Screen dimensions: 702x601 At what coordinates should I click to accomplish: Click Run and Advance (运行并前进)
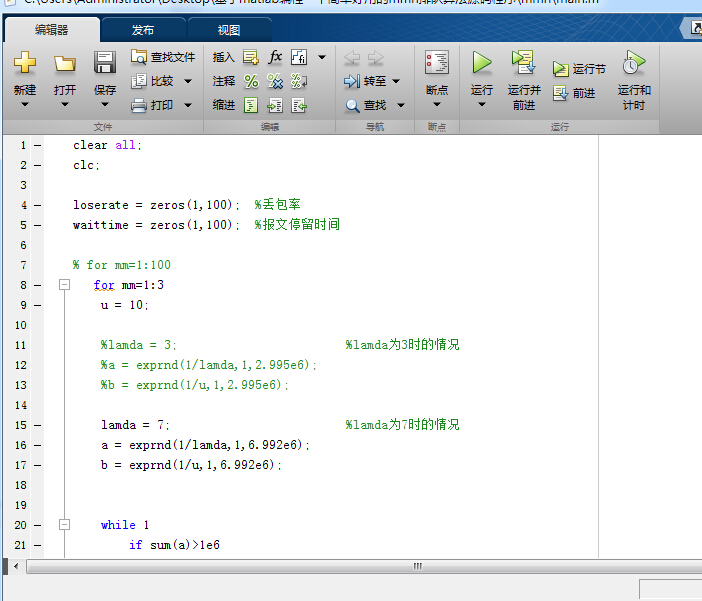tap(524, 80)
